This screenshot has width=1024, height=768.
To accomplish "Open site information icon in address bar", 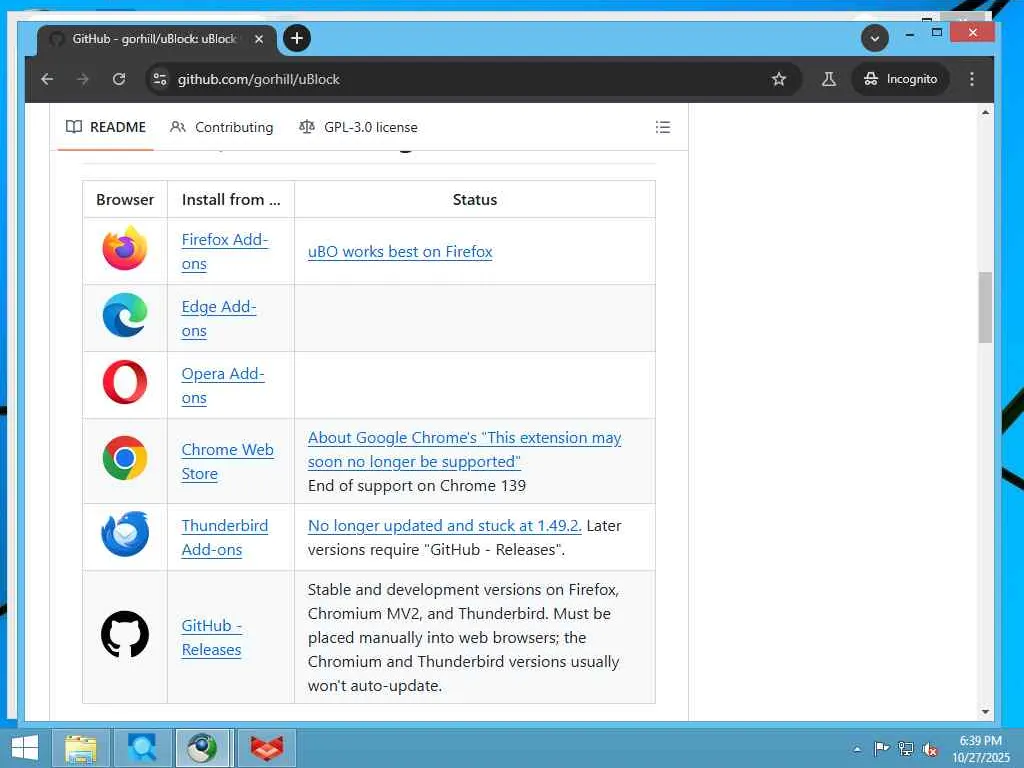I will click(x=159, y=79).
